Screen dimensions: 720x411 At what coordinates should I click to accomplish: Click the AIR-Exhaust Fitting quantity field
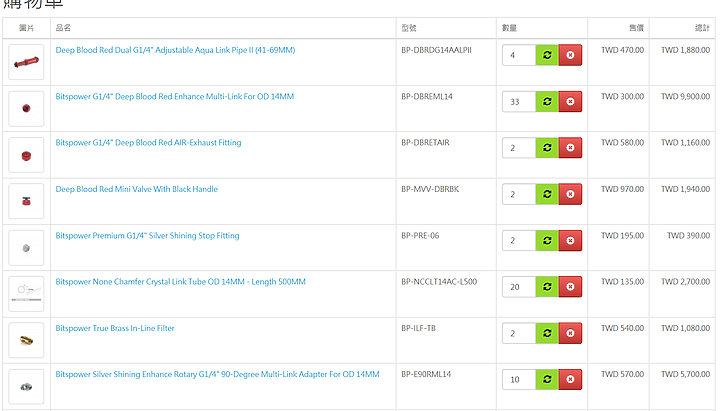[x=519, y=148]
